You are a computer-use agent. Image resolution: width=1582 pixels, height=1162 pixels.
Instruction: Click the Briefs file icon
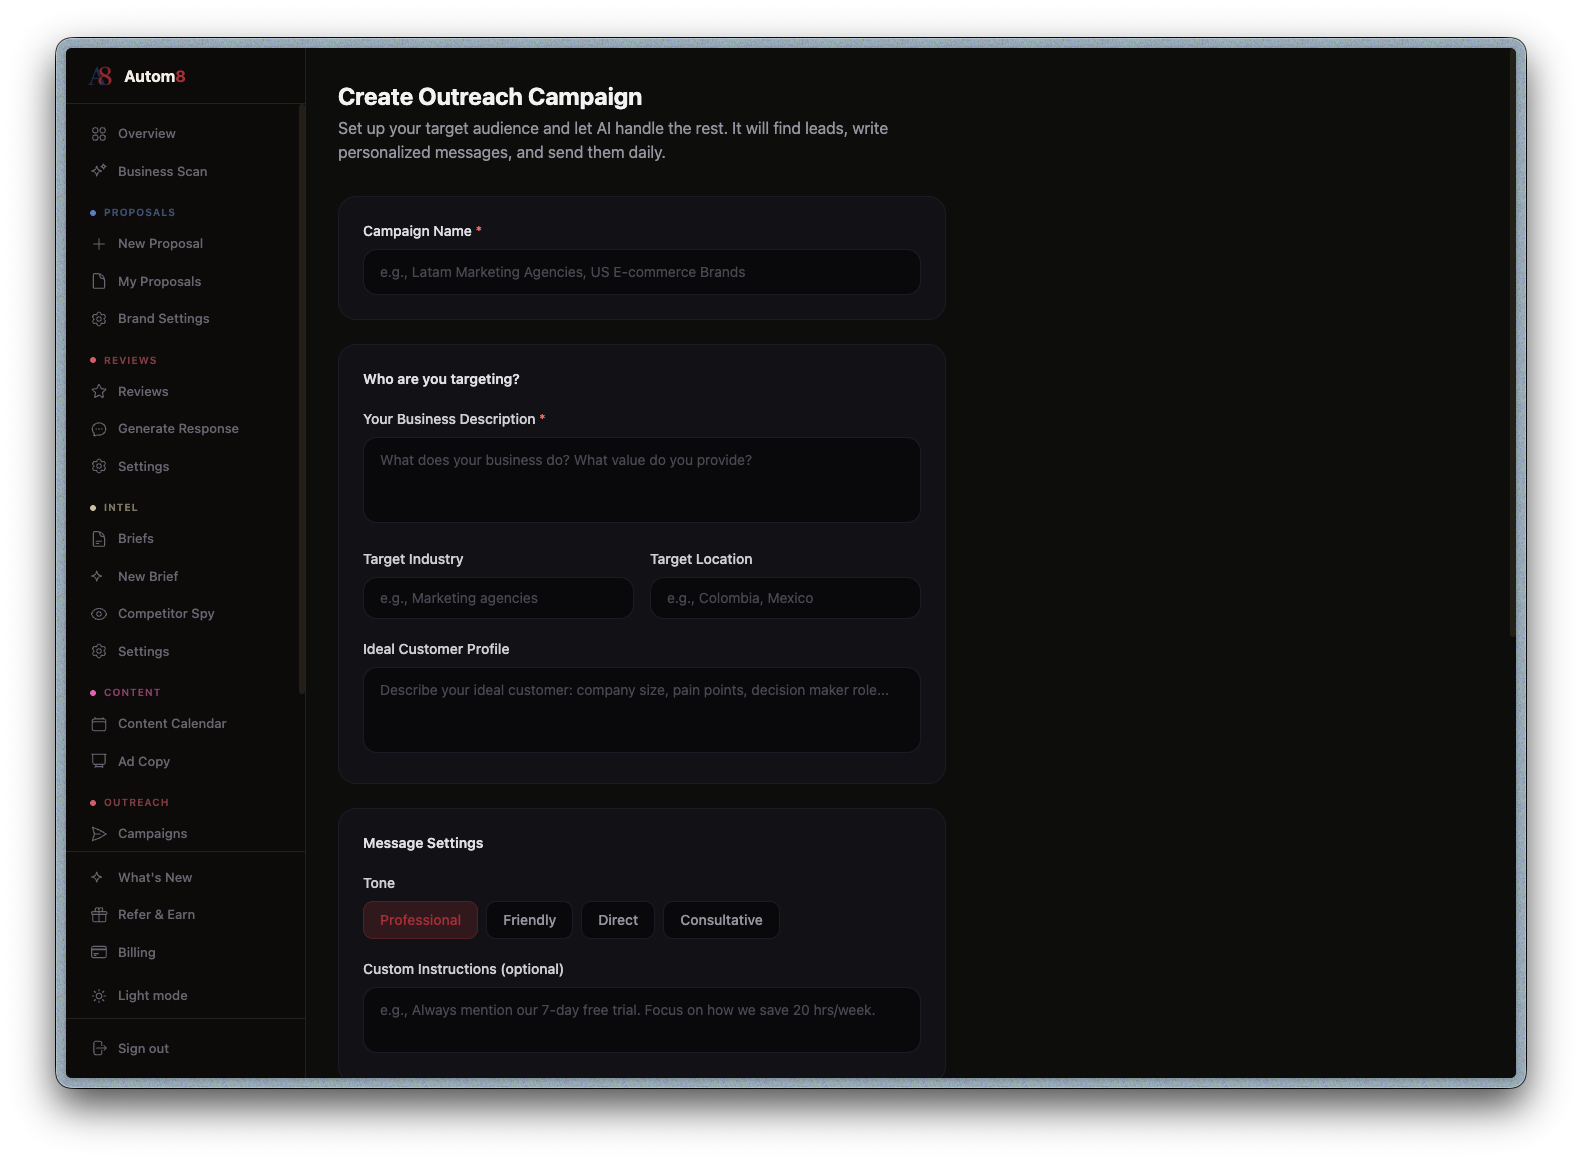click(x=99, y=539)
